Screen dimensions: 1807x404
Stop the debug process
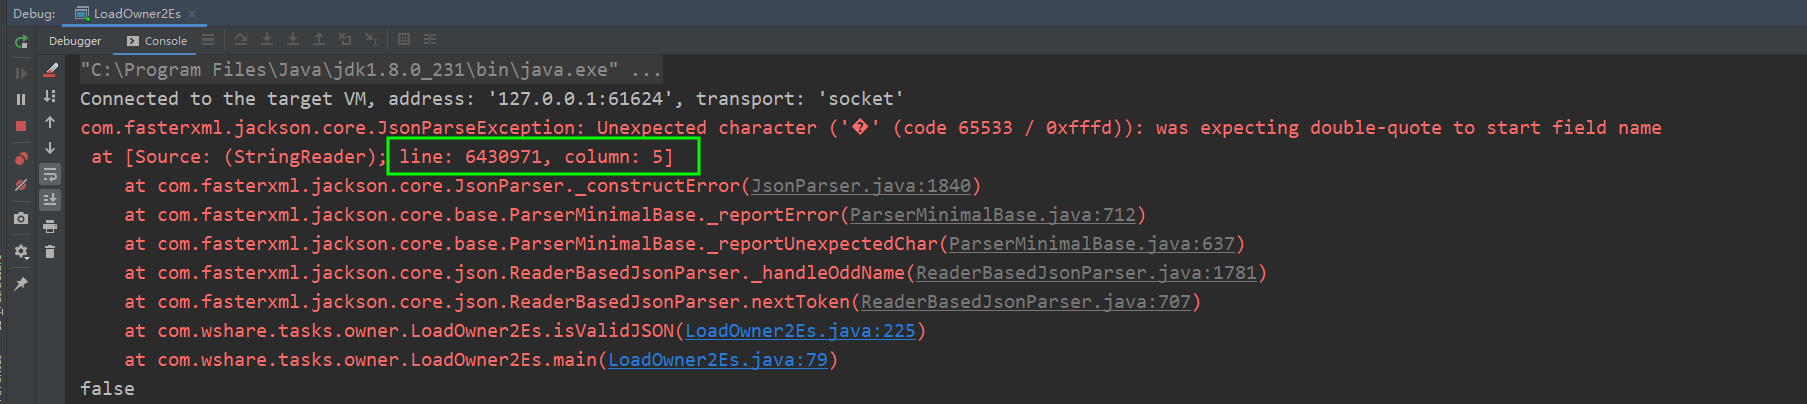pos(21,126)
